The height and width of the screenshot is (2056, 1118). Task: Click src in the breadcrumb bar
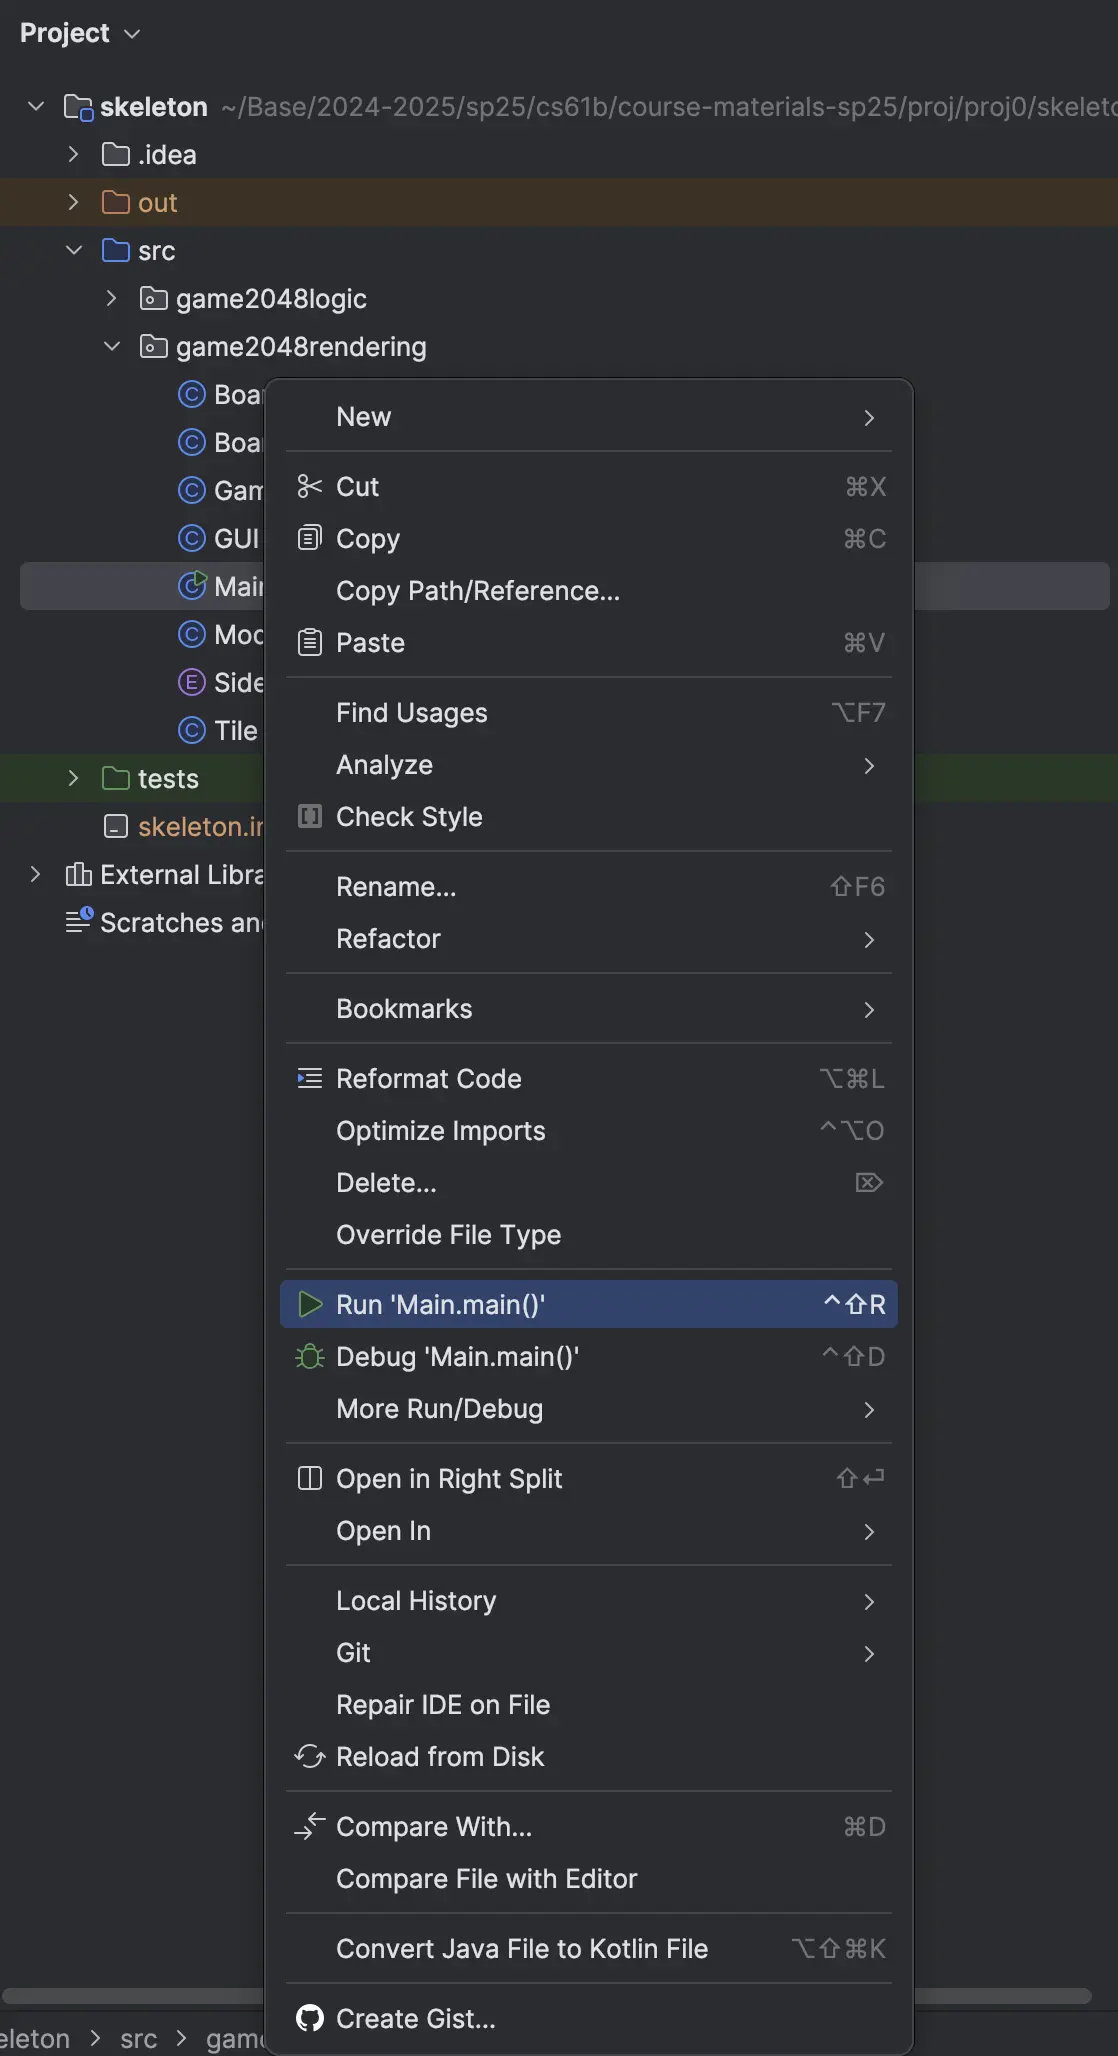coord(138,2039)
